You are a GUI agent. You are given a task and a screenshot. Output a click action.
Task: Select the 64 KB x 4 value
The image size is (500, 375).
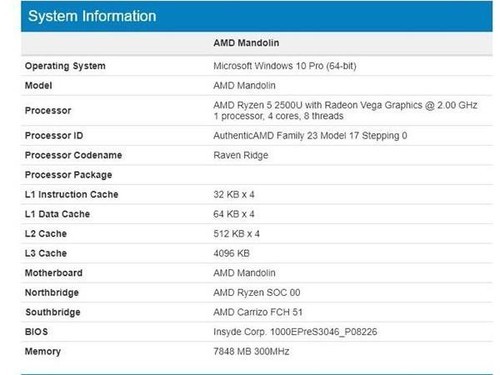(x=234, y=214)
